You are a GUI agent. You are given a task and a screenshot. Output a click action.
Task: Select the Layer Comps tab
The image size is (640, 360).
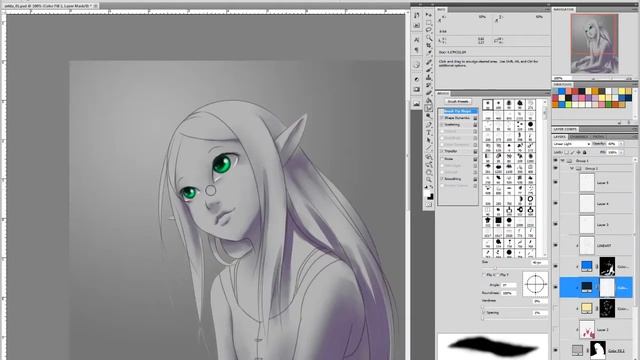coord(565,129)
